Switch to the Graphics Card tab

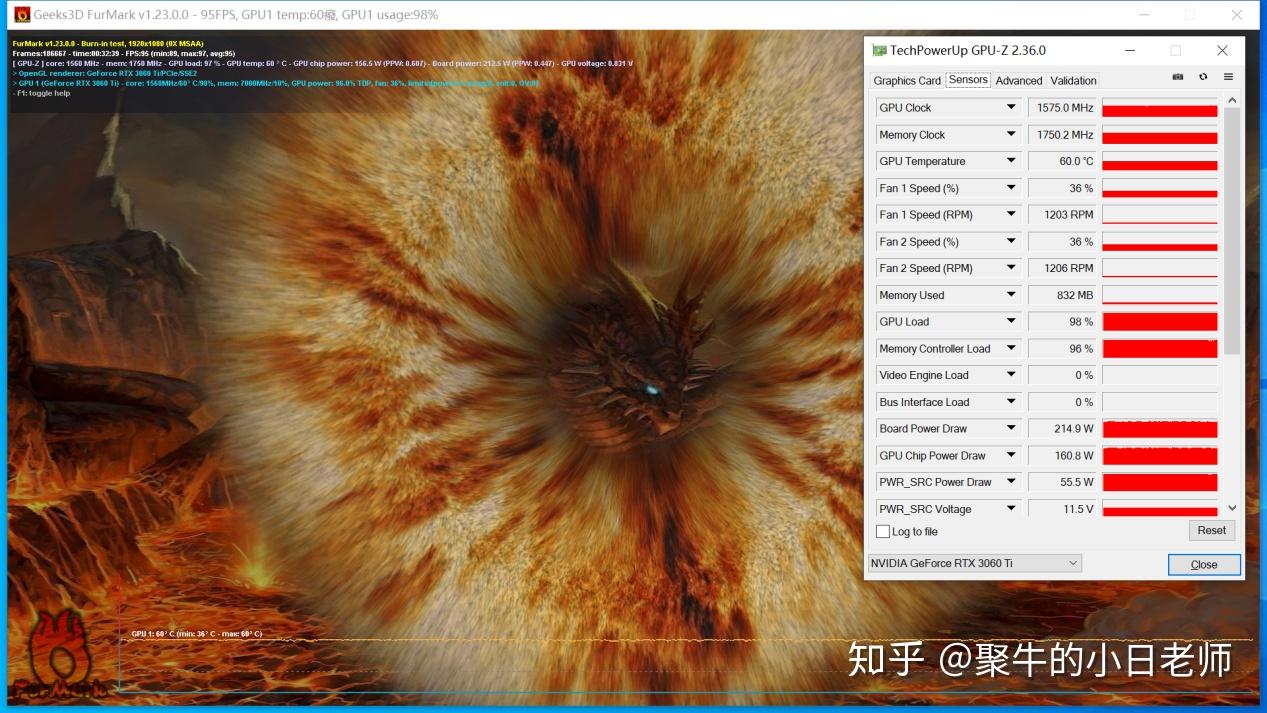[x=907, y=80]
